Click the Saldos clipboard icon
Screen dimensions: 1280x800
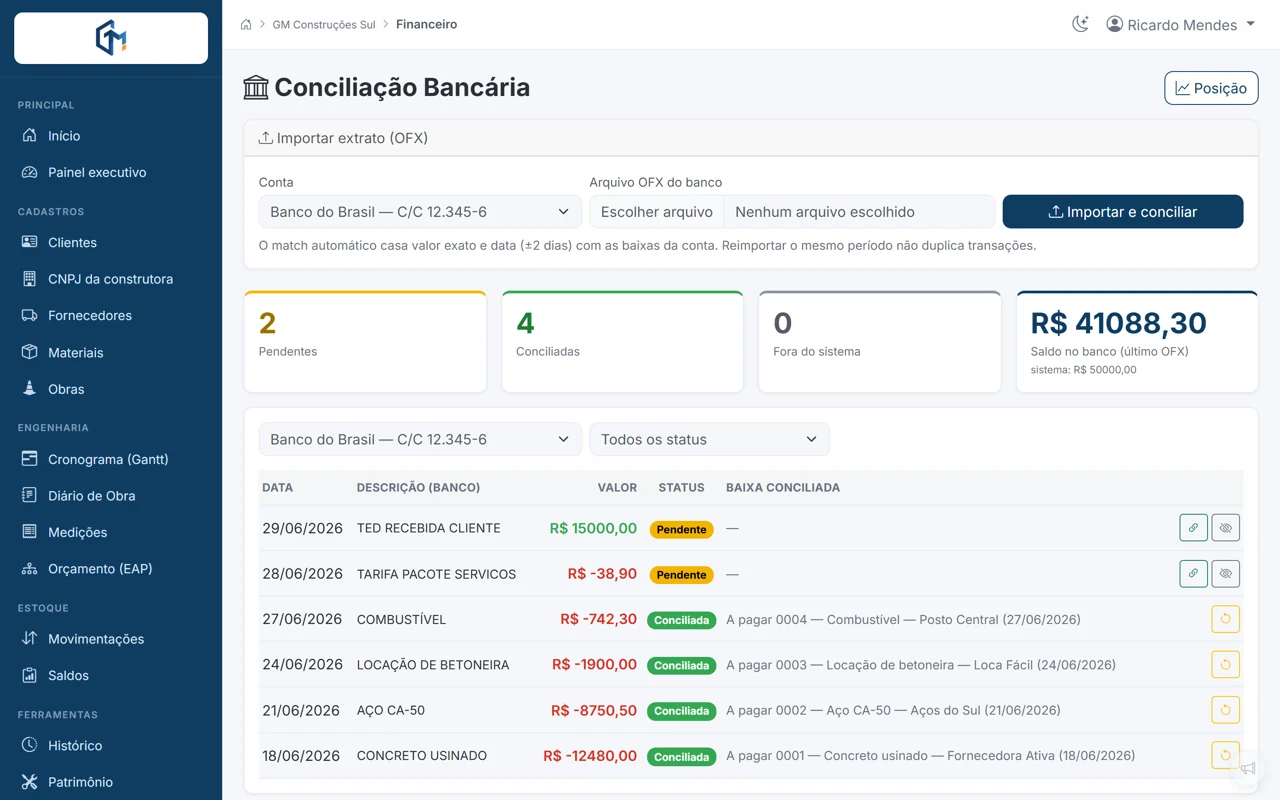pos(29,675)
